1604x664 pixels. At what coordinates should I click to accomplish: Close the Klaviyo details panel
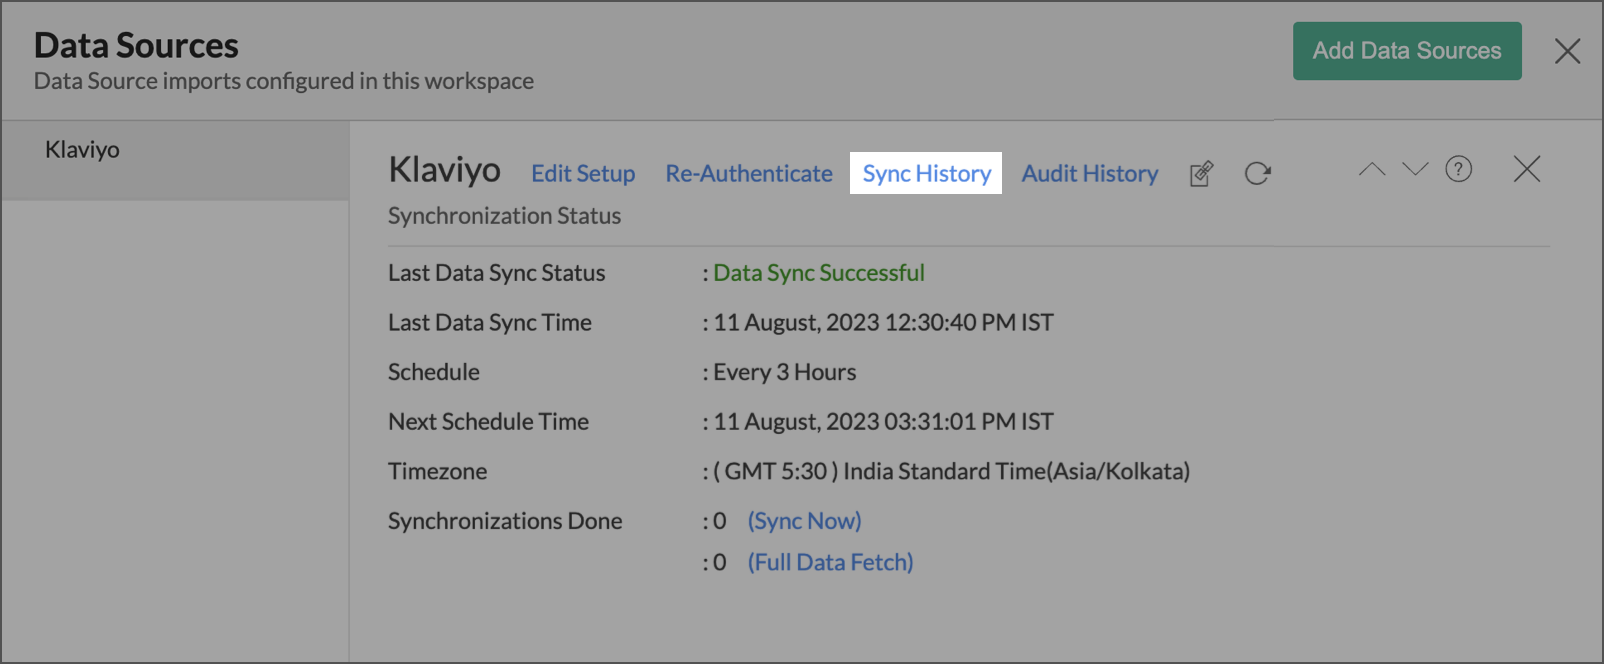click(1526, 170)
